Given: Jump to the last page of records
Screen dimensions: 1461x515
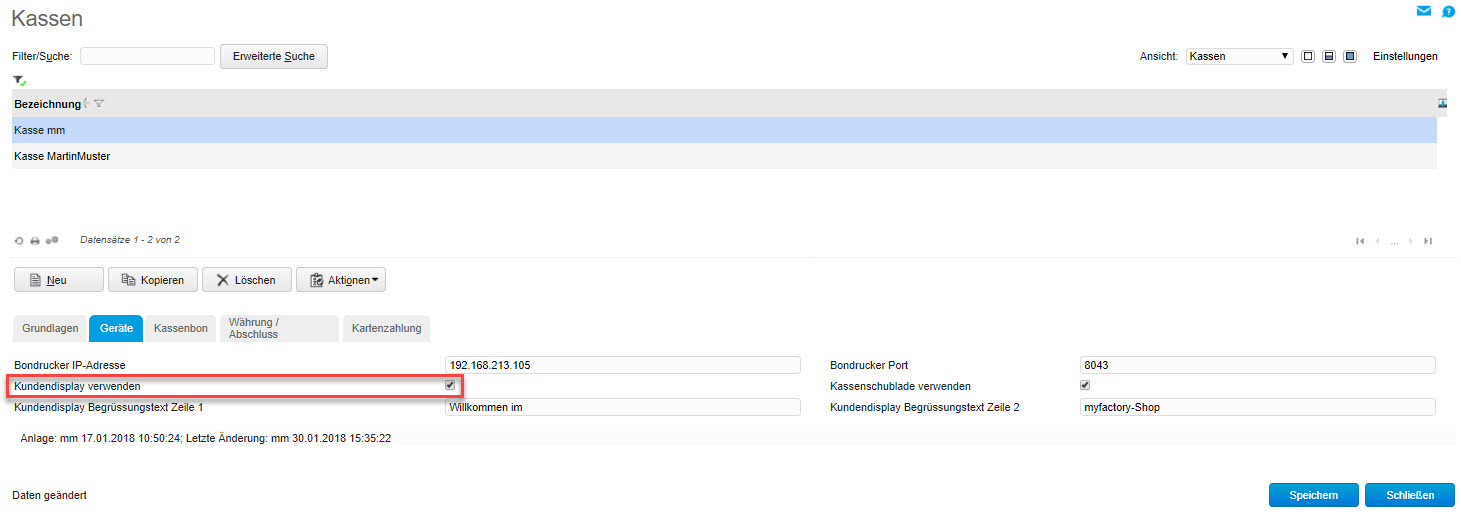Looking at the screenshot, I should coord(1428,241).
